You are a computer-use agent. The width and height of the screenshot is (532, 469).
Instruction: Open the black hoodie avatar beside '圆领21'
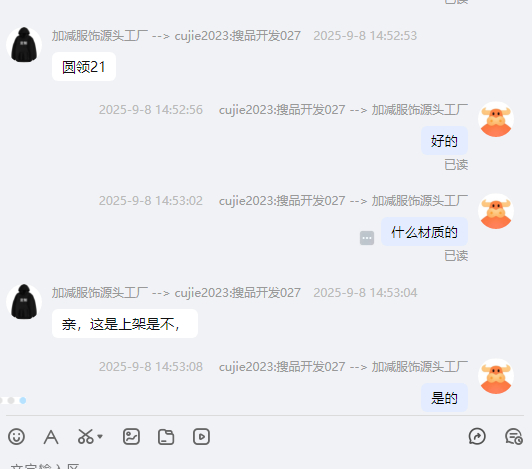click(x=24, y=45)
